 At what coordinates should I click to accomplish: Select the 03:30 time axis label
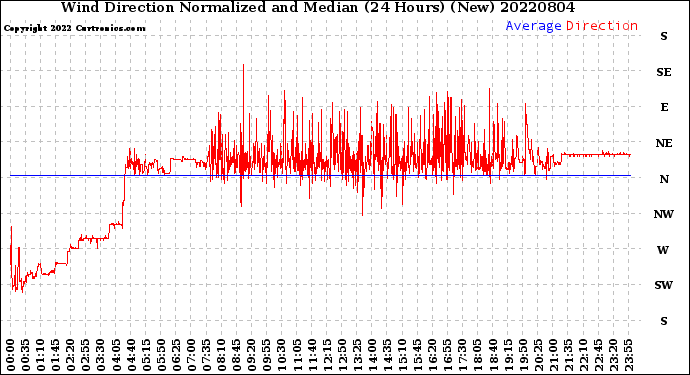tap(101, 355)
